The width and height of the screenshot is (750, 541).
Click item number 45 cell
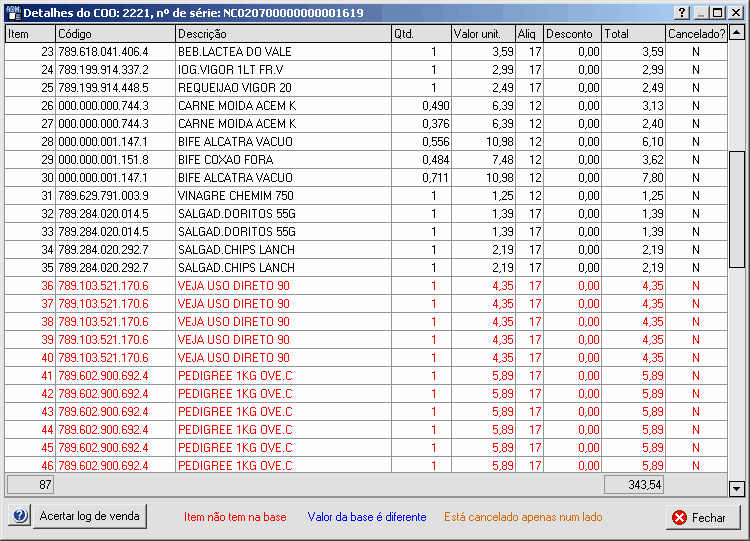(30, 448)
